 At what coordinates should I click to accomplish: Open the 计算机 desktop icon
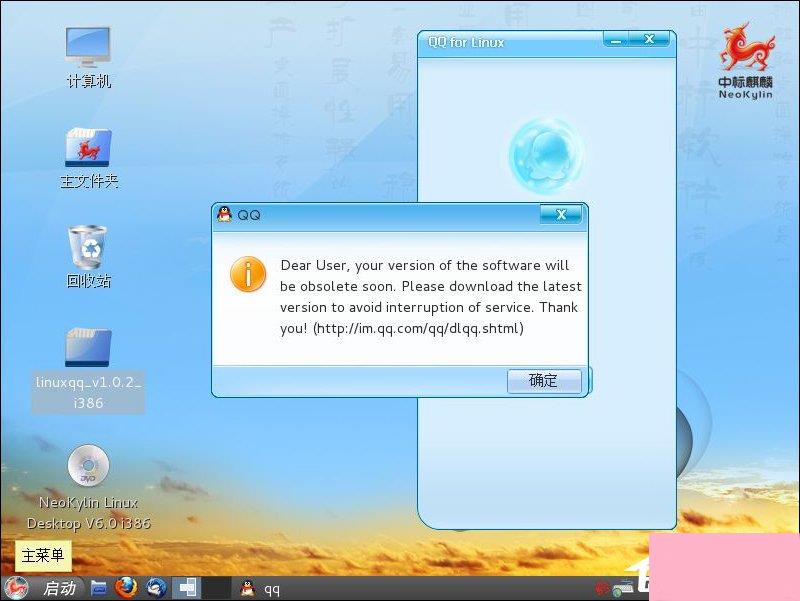point(88,57)
